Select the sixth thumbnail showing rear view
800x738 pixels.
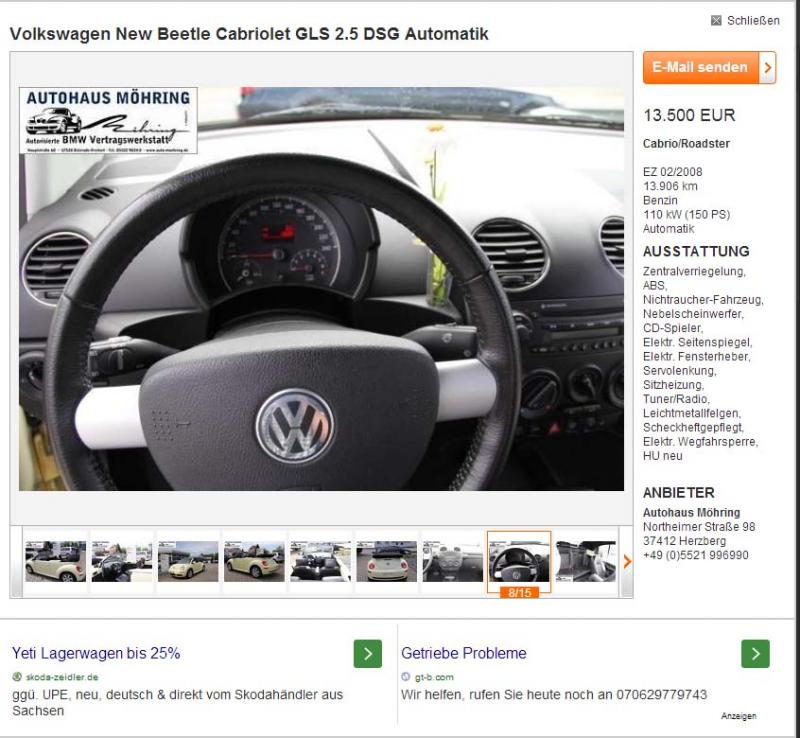[386, 561]
